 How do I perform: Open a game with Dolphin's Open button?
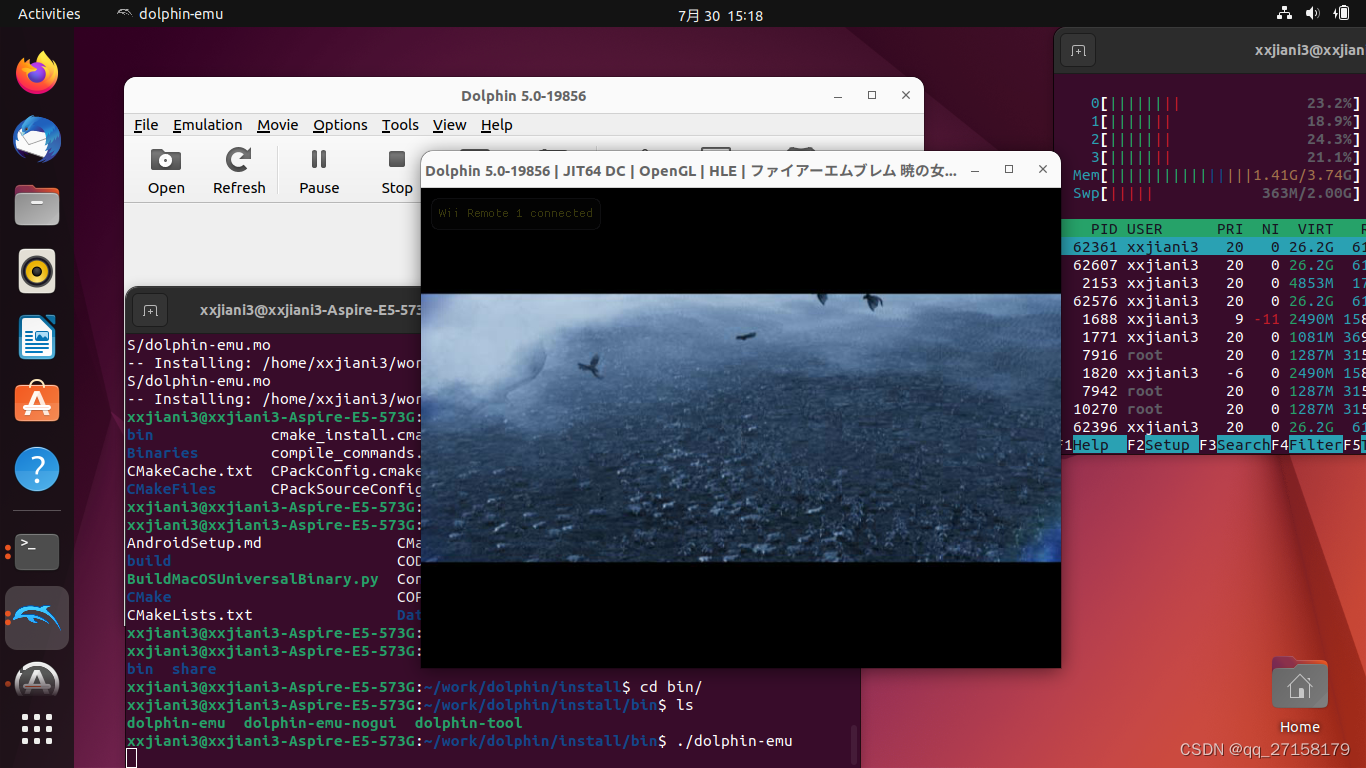pyautogui.click(x=166, y=171)
